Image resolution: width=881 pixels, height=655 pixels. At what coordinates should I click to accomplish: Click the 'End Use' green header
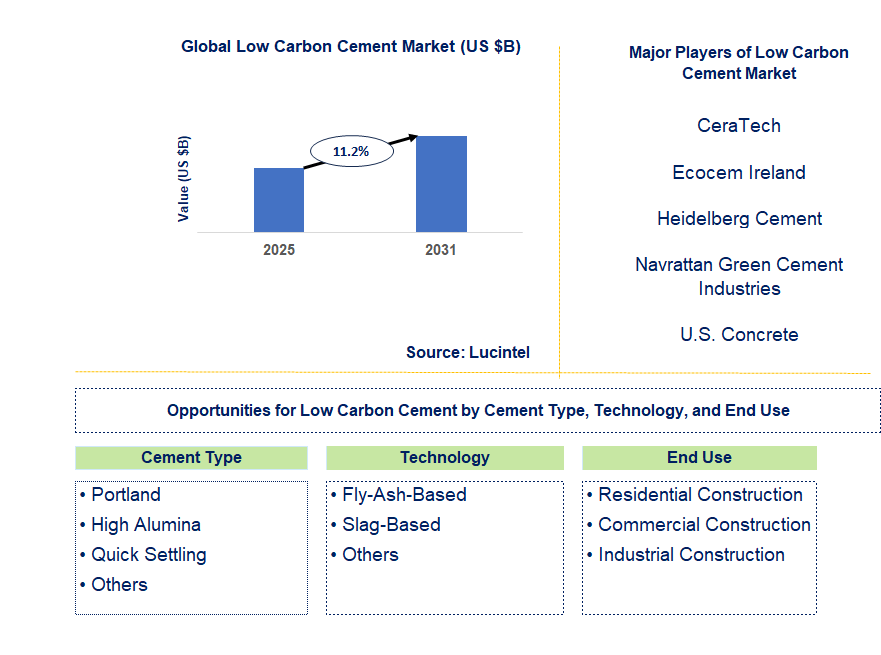(x=700, y=457)
